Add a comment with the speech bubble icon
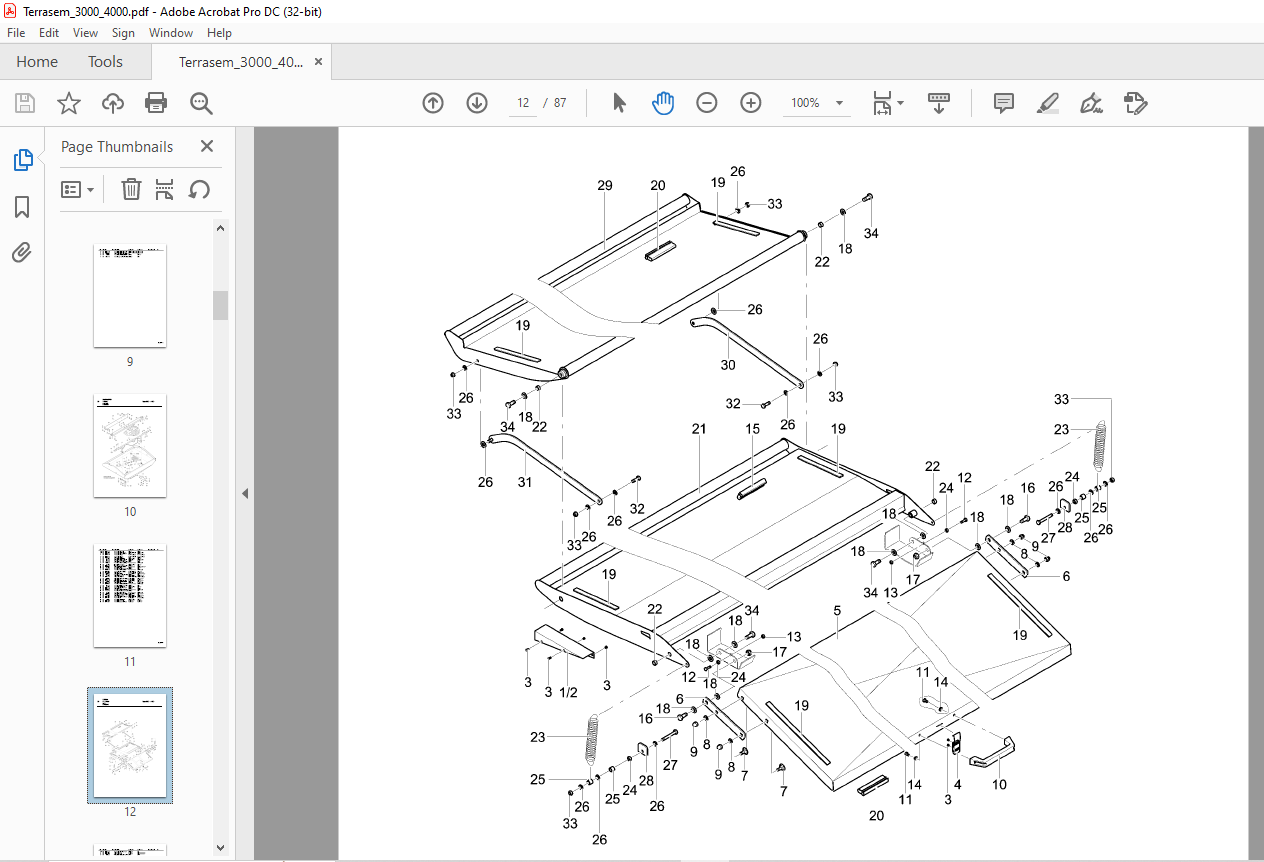Viewport: 1264px width, 862px height. (x=1004, y=103)
